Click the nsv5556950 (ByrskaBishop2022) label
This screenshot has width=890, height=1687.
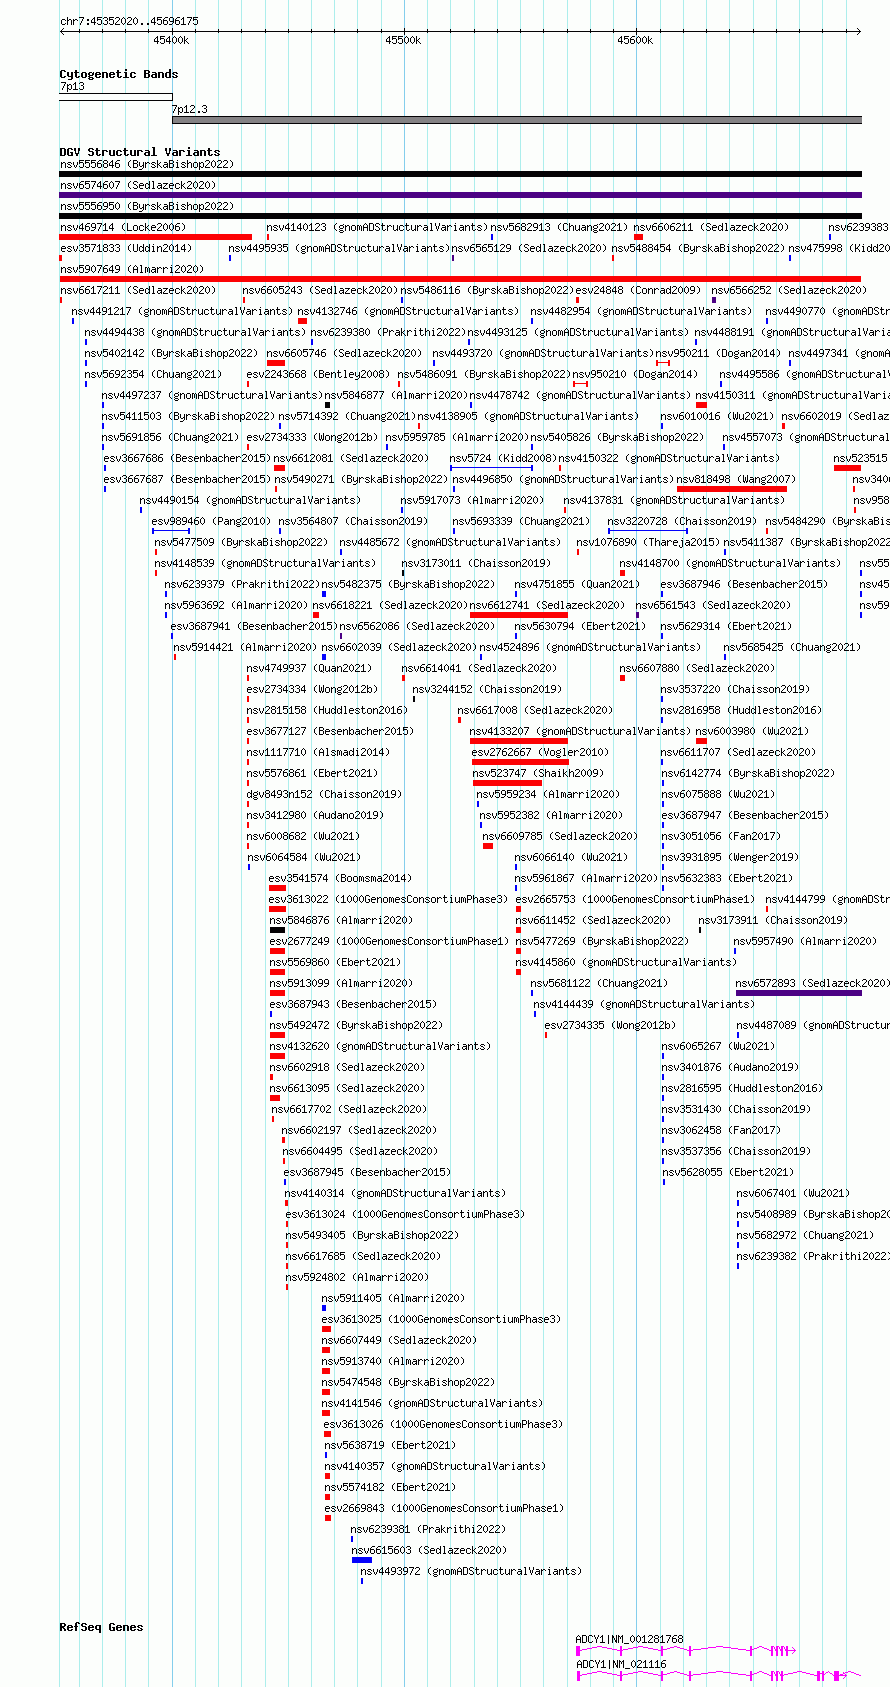(147, 206)
